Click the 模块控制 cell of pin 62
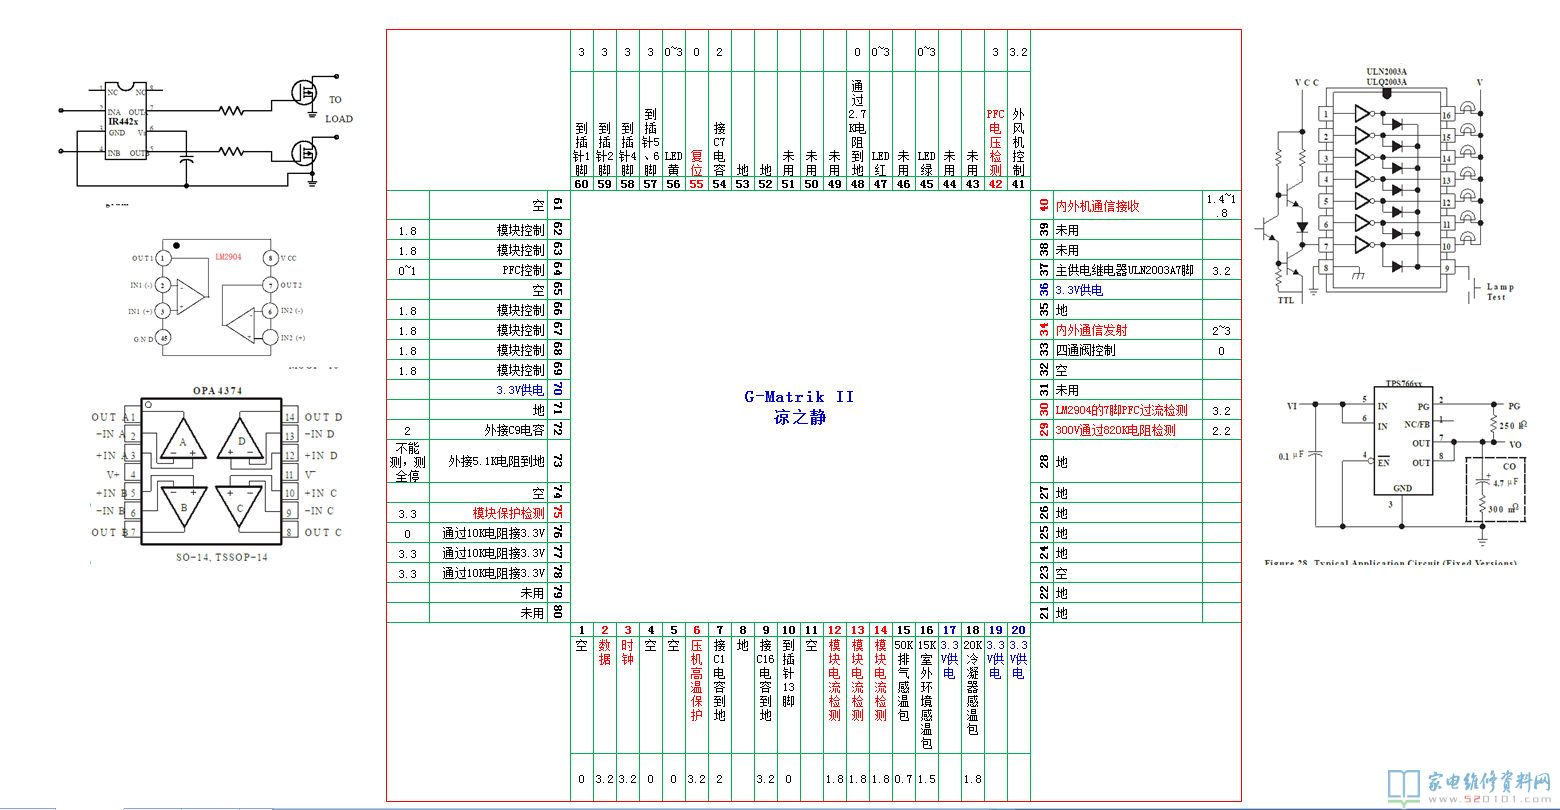 (x=489, y=230)
